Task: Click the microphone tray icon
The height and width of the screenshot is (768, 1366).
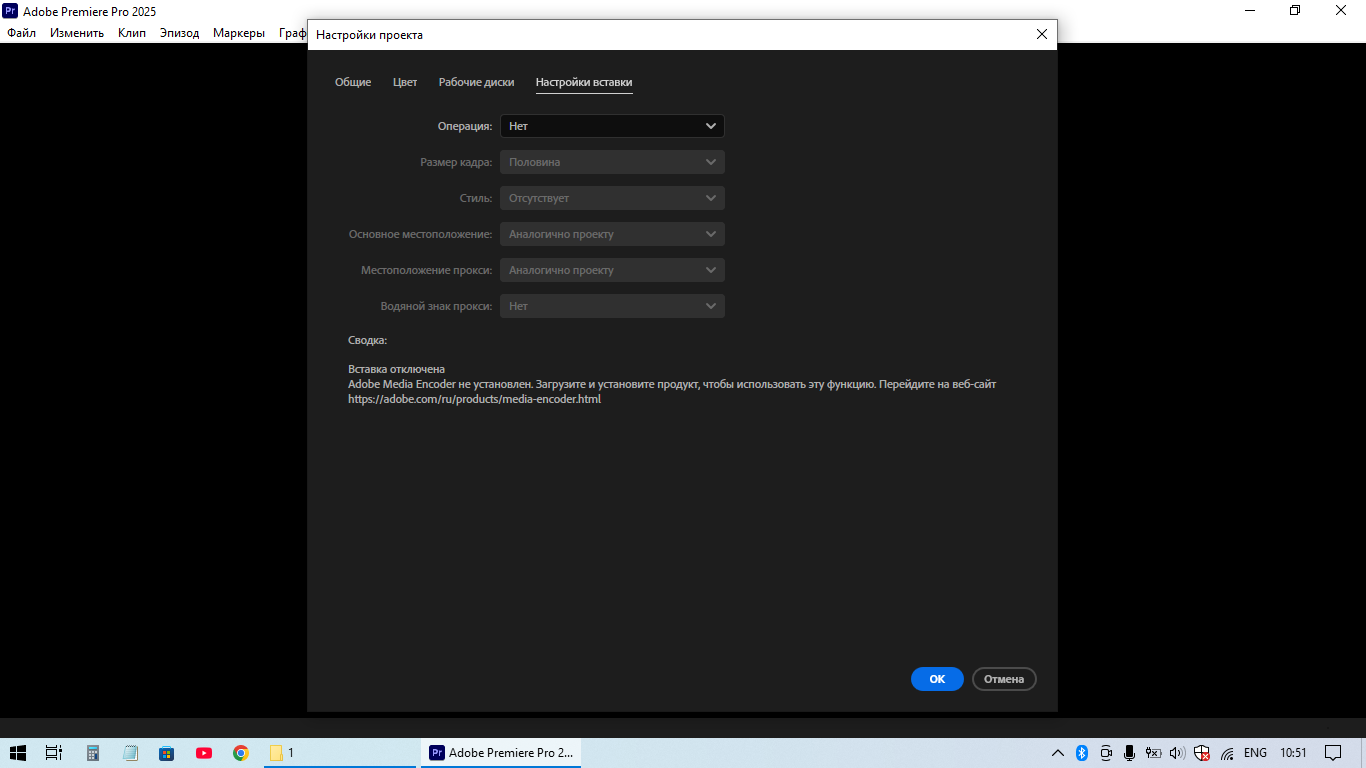Action: click(x=1129, y=753)
